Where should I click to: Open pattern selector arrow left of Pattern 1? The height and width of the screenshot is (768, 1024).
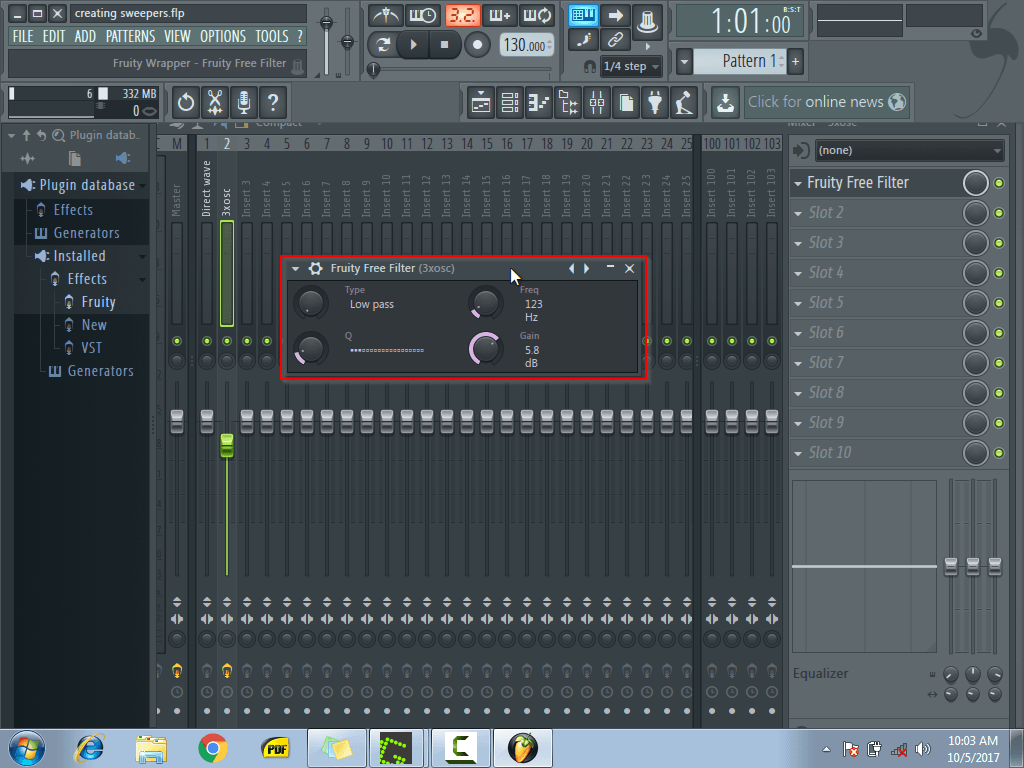coord(684,62)
